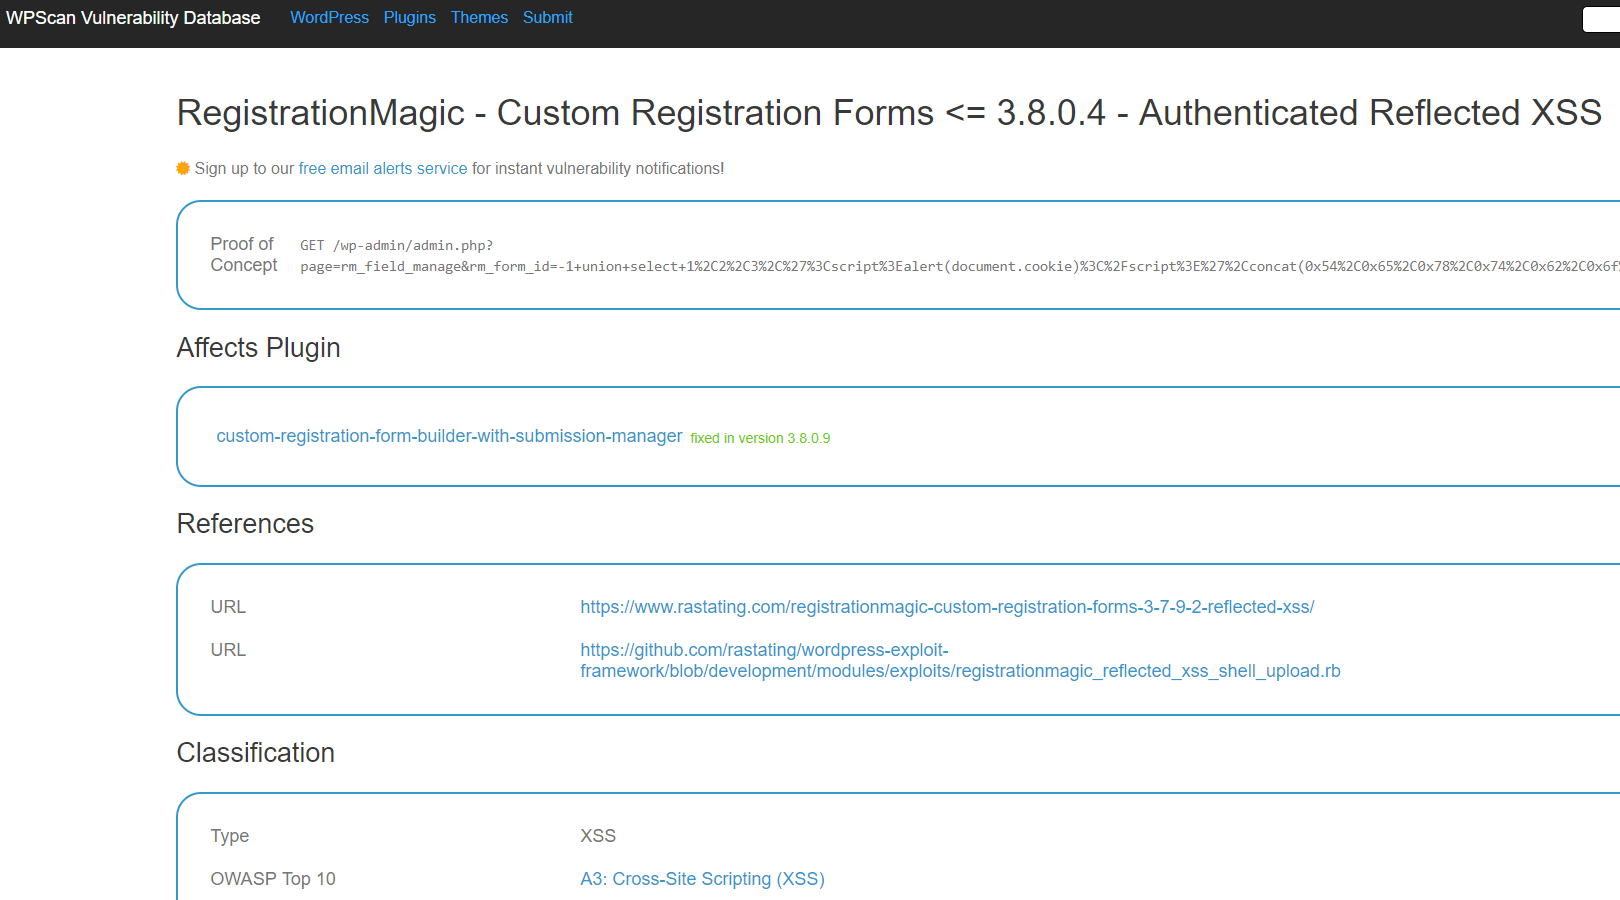
Task: Click the 'GET /wp-admin/admin.php?' code text
Action: [x=396, y=245]
